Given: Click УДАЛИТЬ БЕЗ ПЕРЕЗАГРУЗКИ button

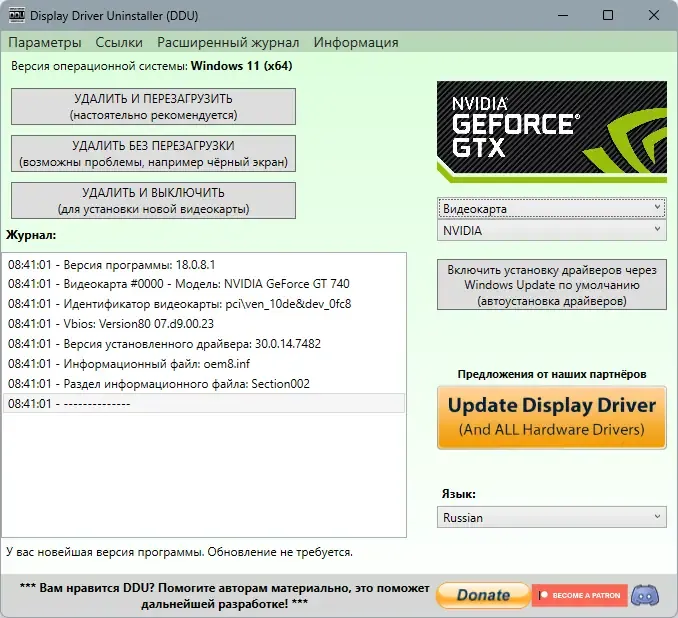Looking at the screenshot, I should (x=154, y=154).
